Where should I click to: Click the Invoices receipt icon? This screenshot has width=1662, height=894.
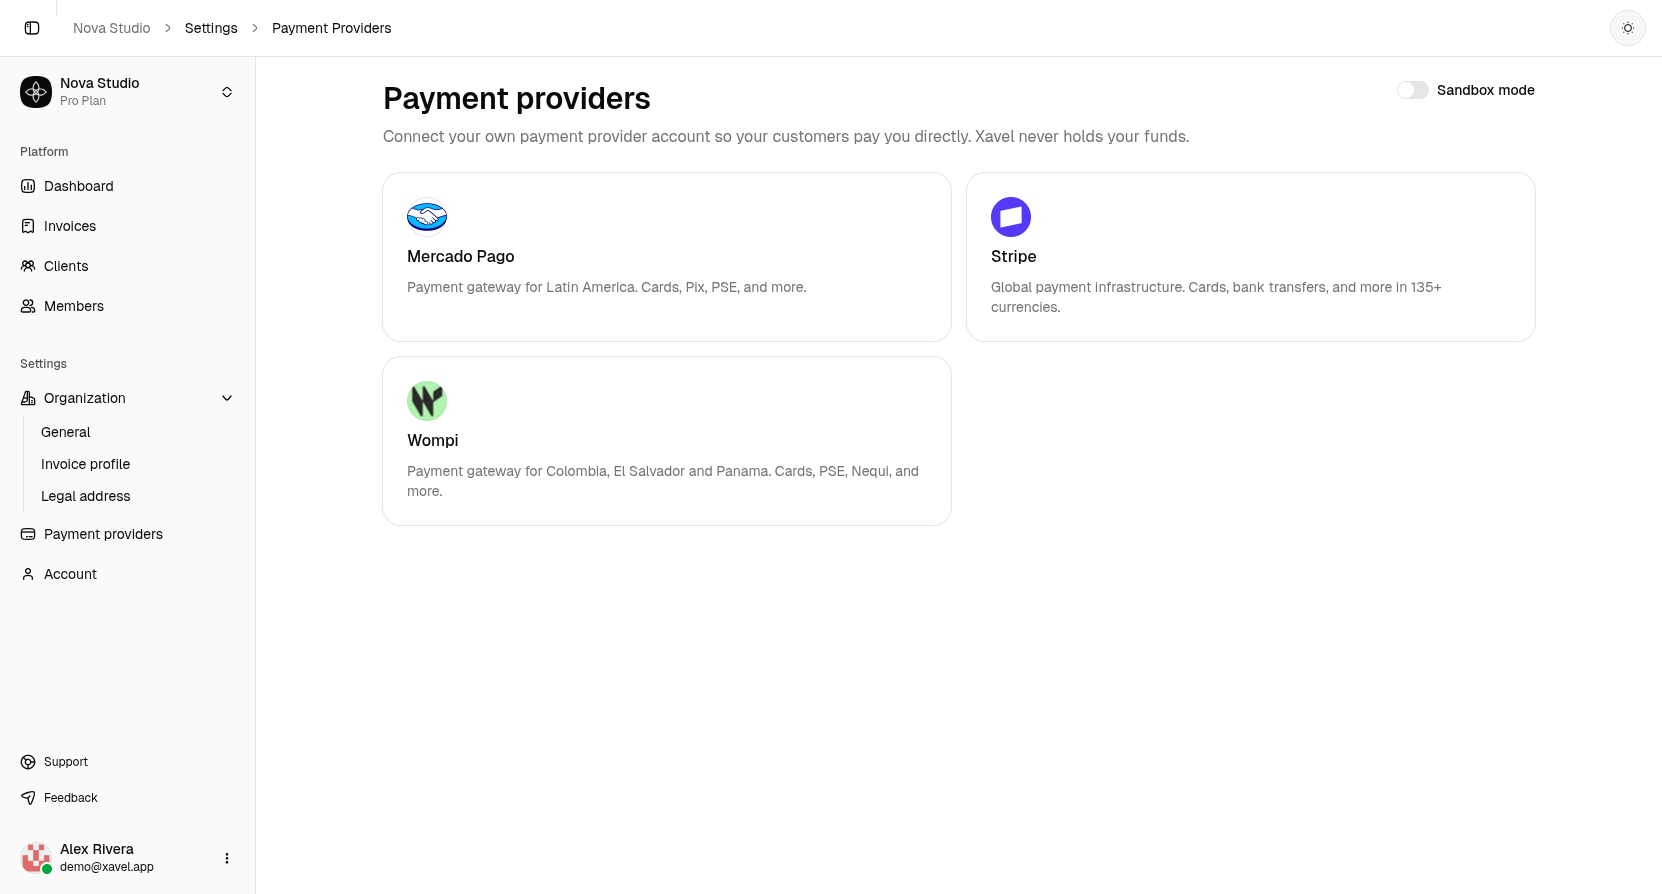pyautogui.click(x=28, y=226)
